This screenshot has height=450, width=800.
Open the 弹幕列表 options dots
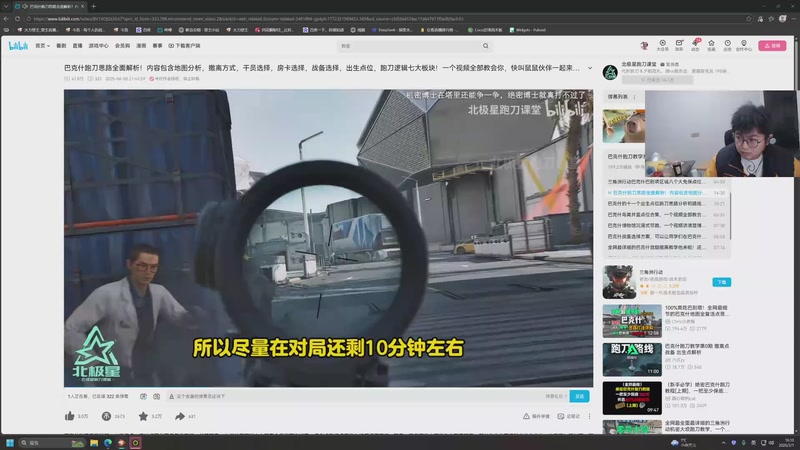pyautogui.click(x=634, y=97)
